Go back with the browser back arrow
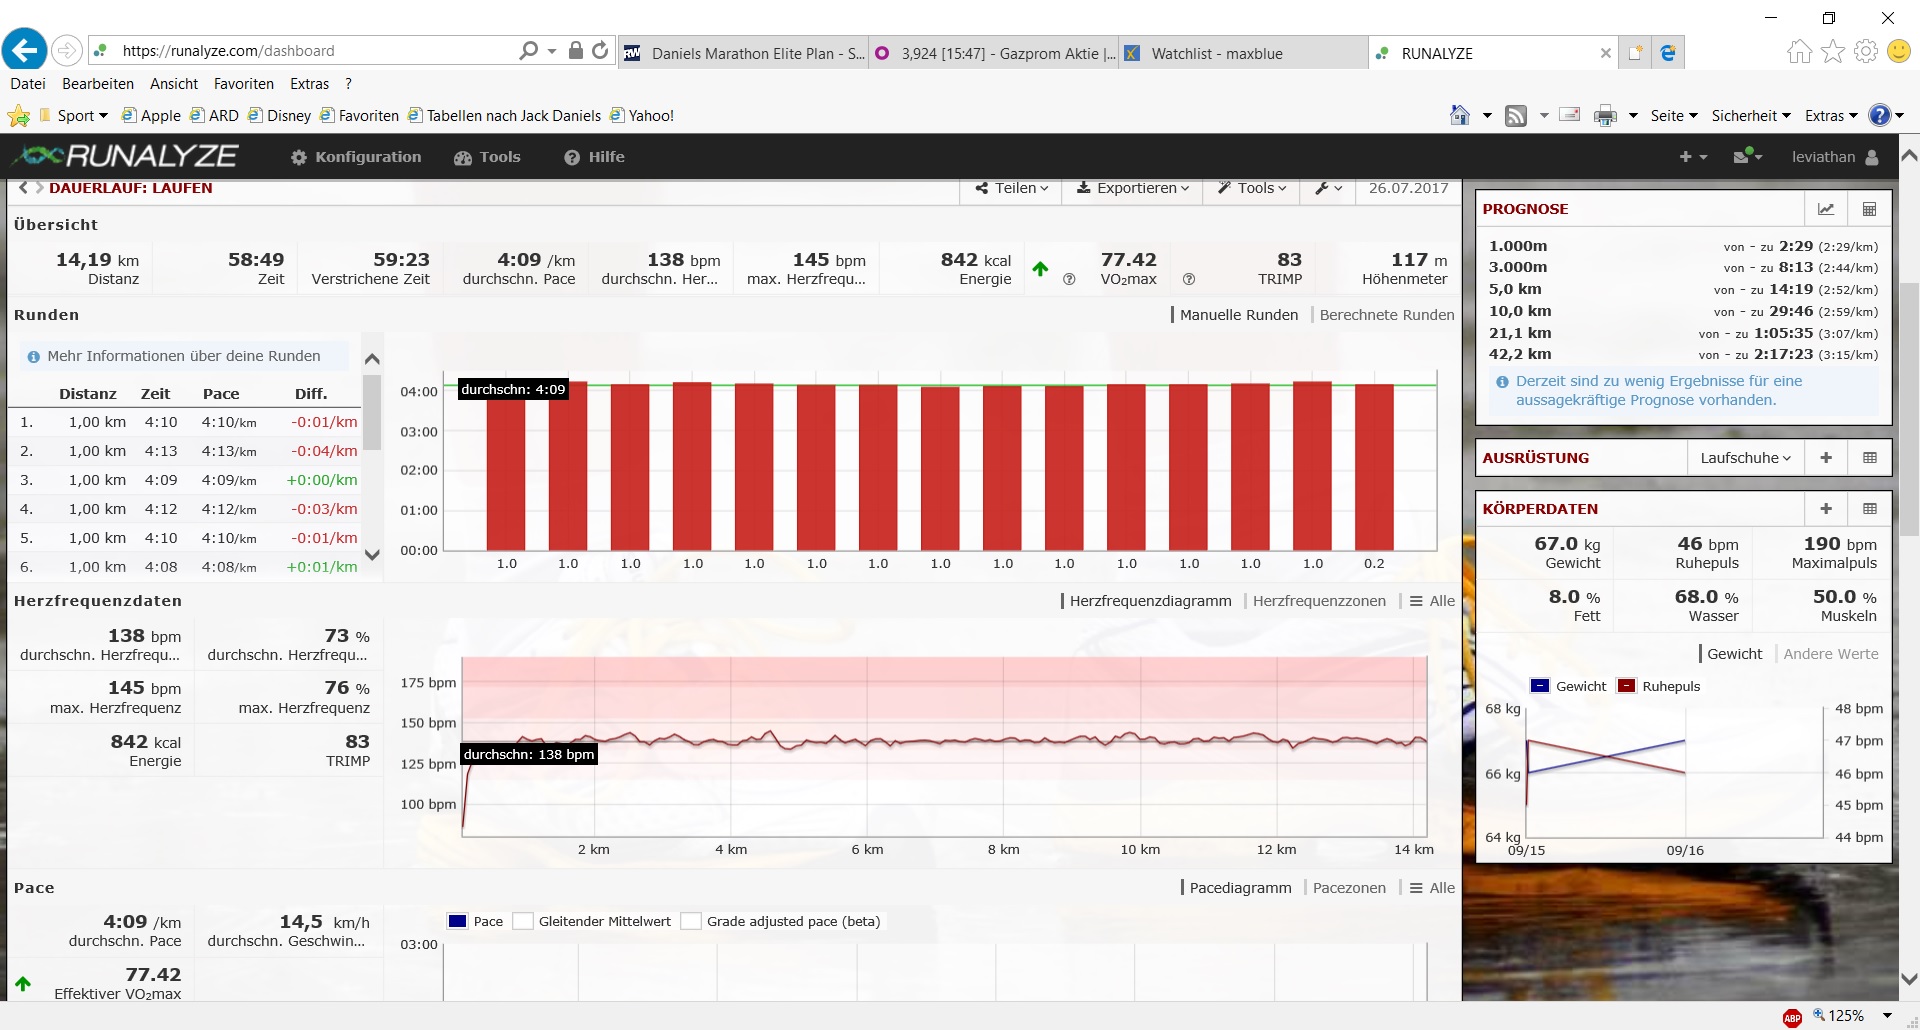The width and height of the screenshot is (1920, 1030). [25, 50]
